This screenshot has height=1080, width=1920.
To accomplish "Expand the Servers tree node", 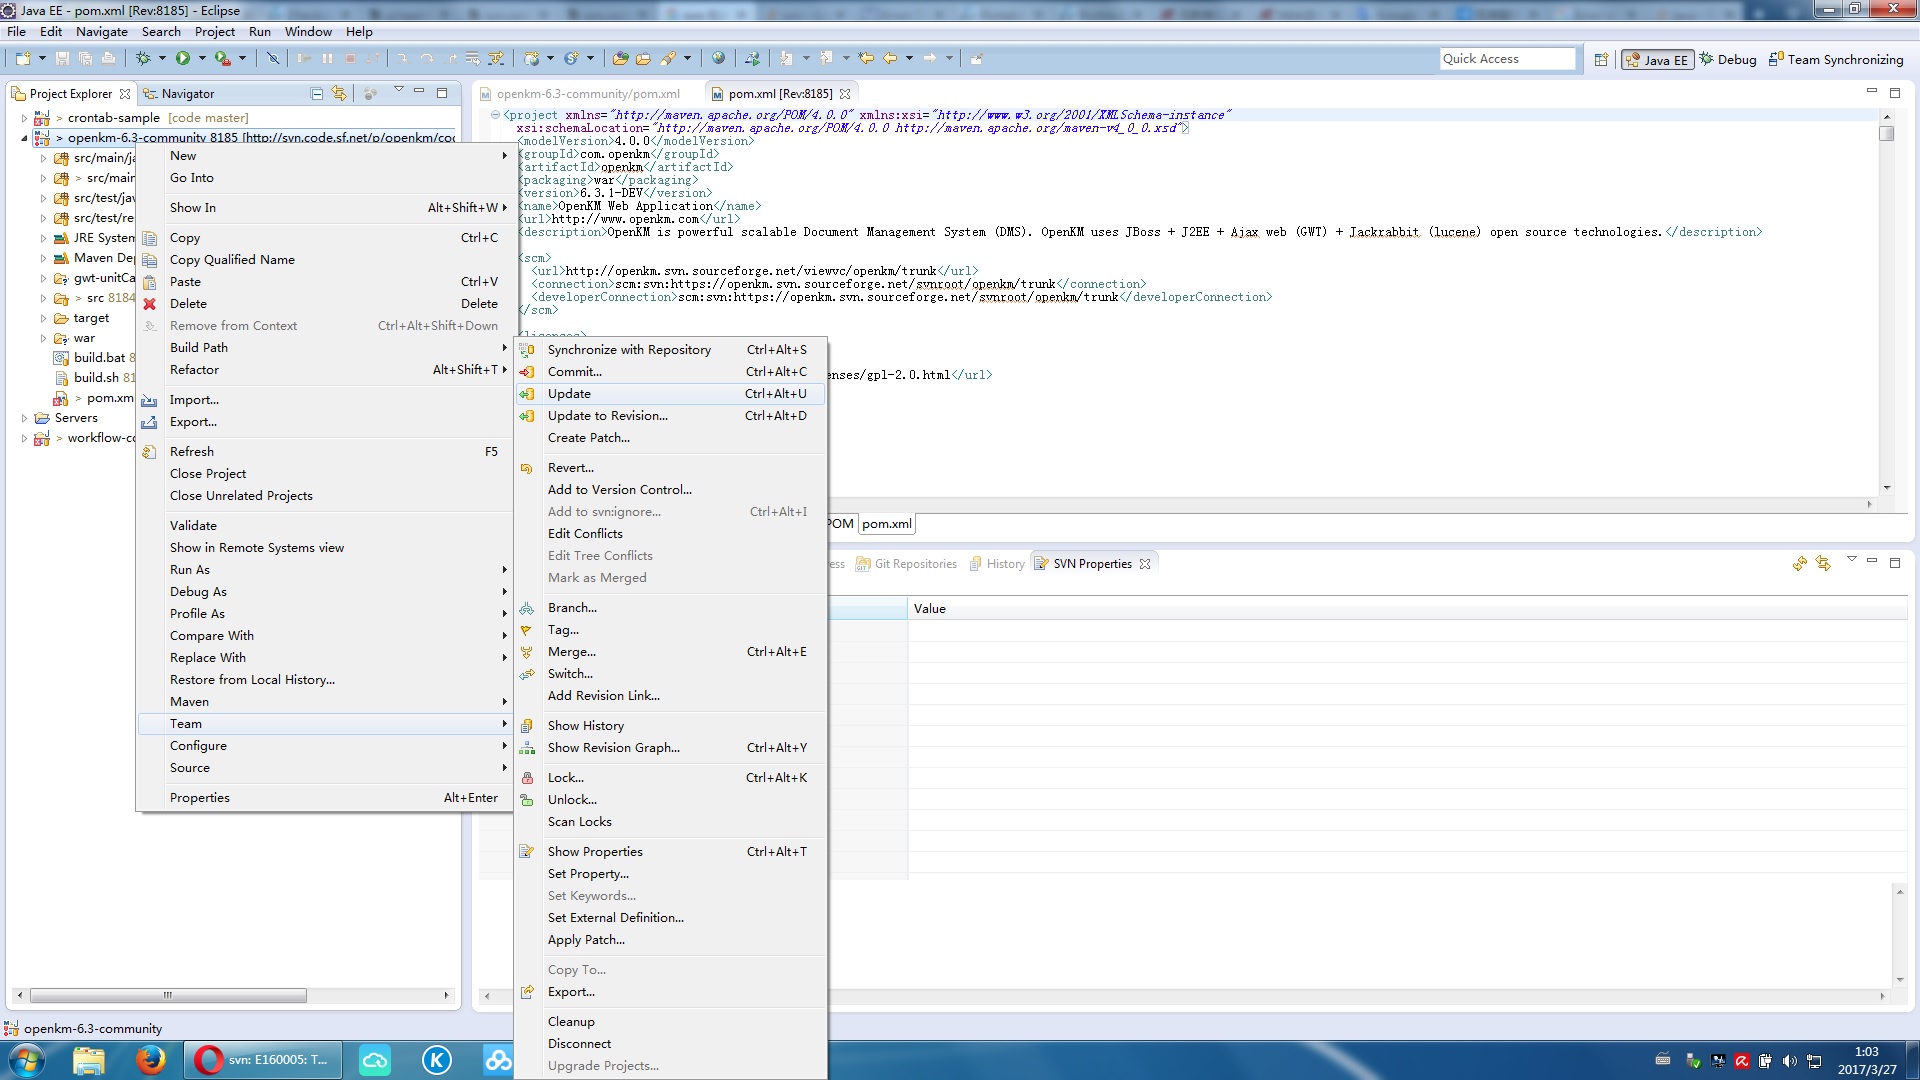I will 25,418.
